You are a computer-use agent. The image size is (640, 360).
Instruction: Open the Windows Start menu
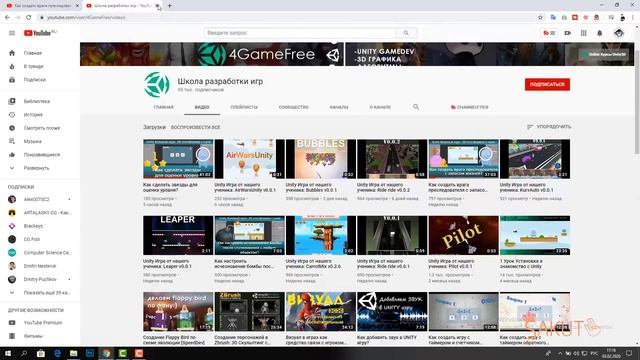pos(8,353)
